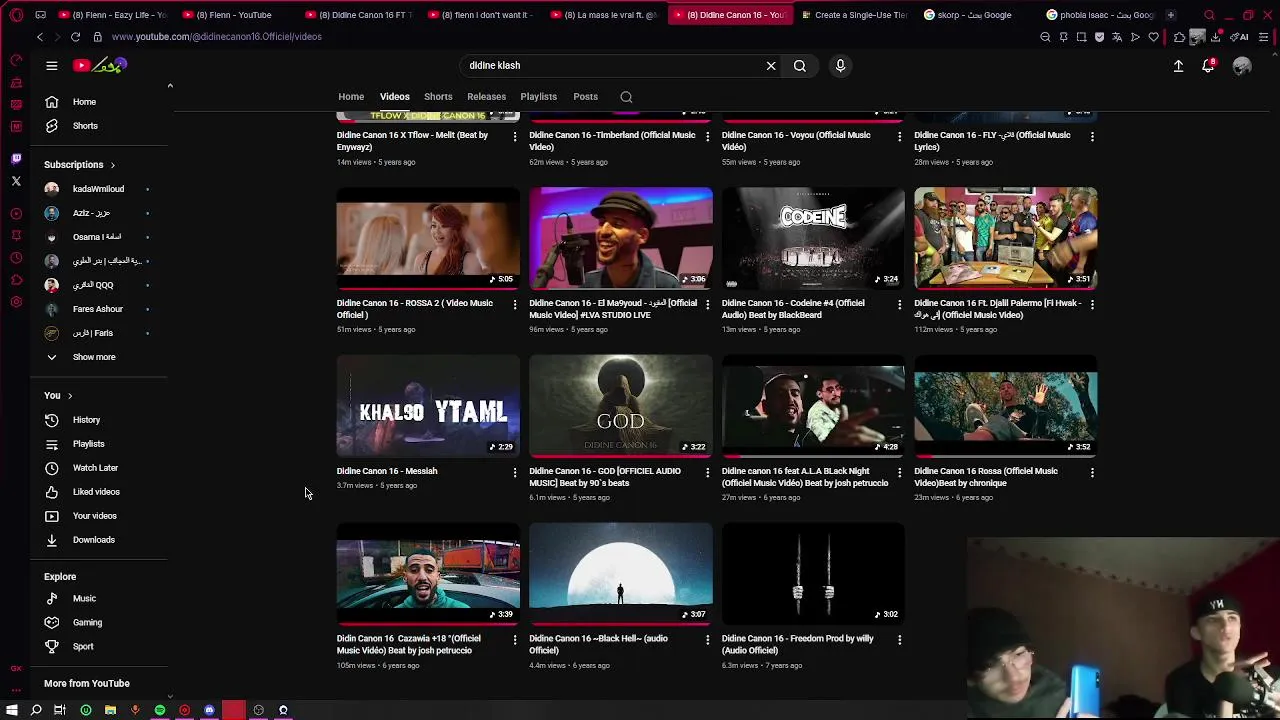Open watch History
This screenshot has height=720, width=1280.
pyautogui.click(x=98, y=420)
